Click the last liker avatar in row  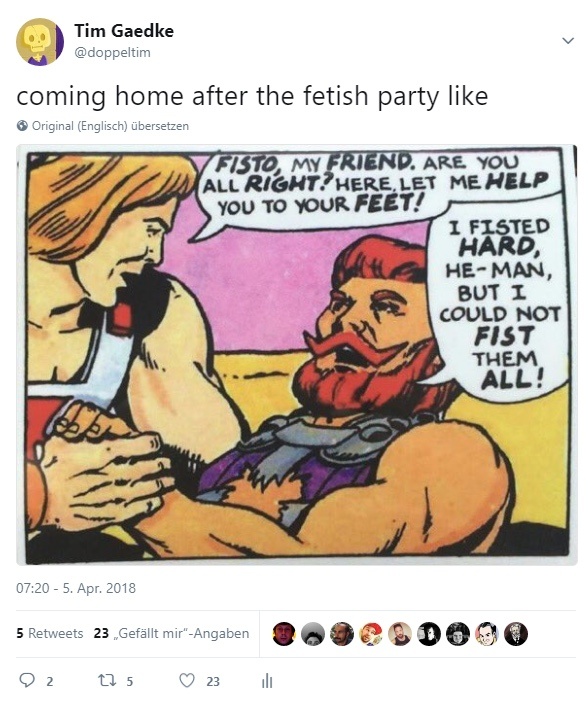click(x=516, y=634)
